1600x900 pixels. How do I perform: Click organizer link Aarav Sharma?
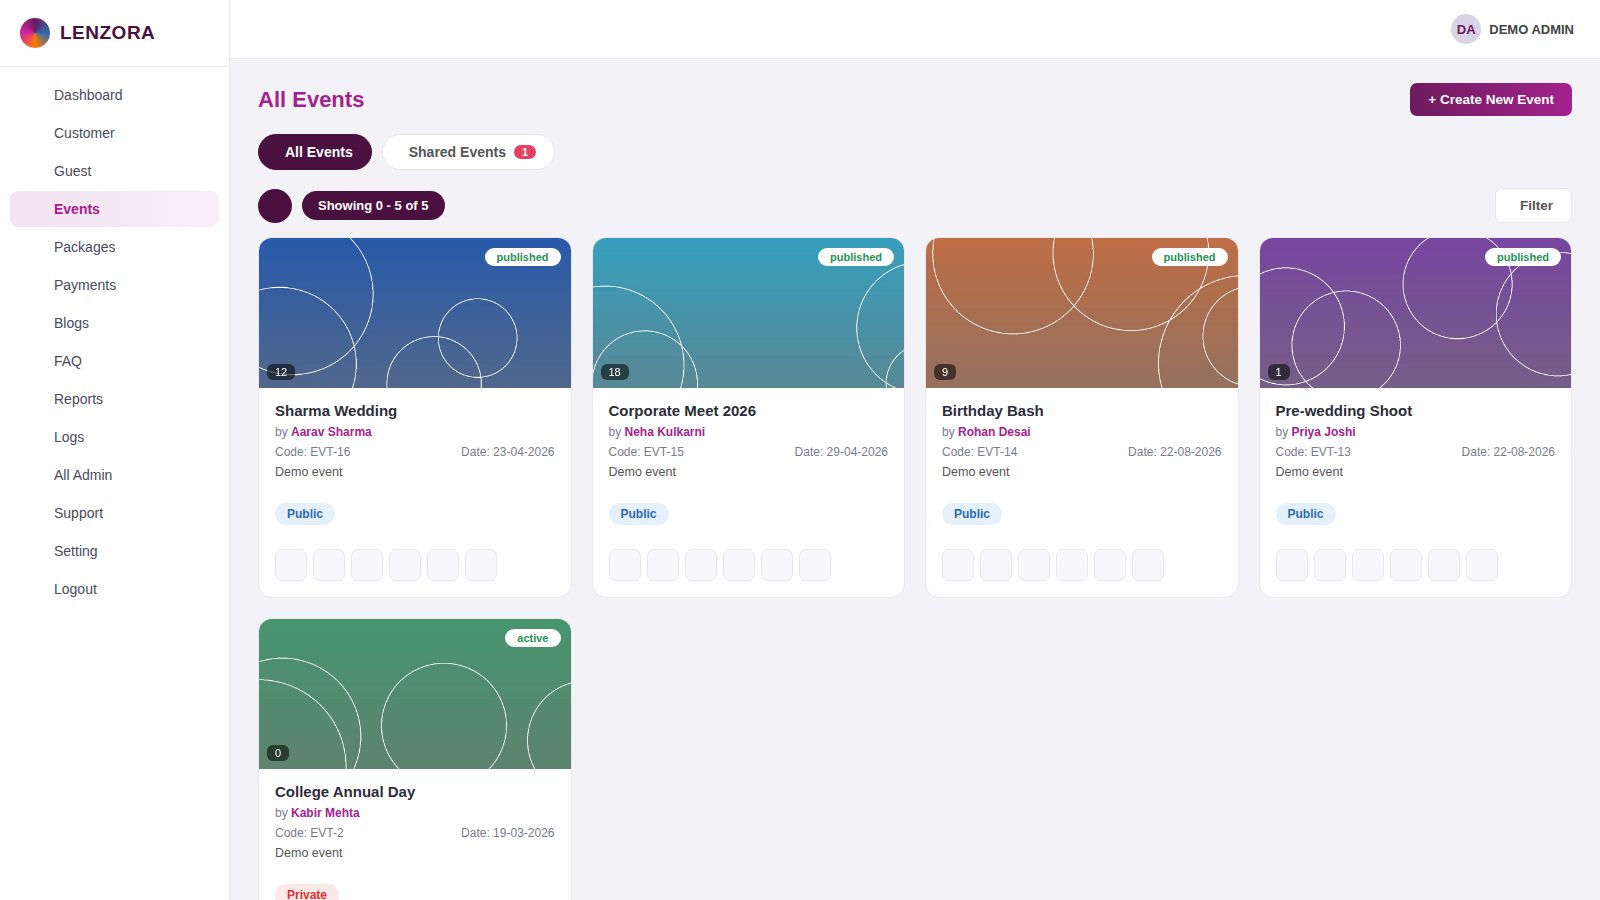pyautogui.click(x=331, y=432)
